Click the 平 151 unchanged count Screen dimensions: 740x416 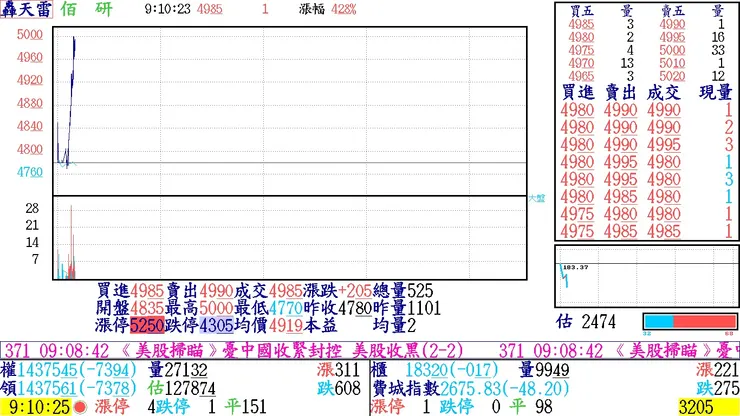pos(245,407)
